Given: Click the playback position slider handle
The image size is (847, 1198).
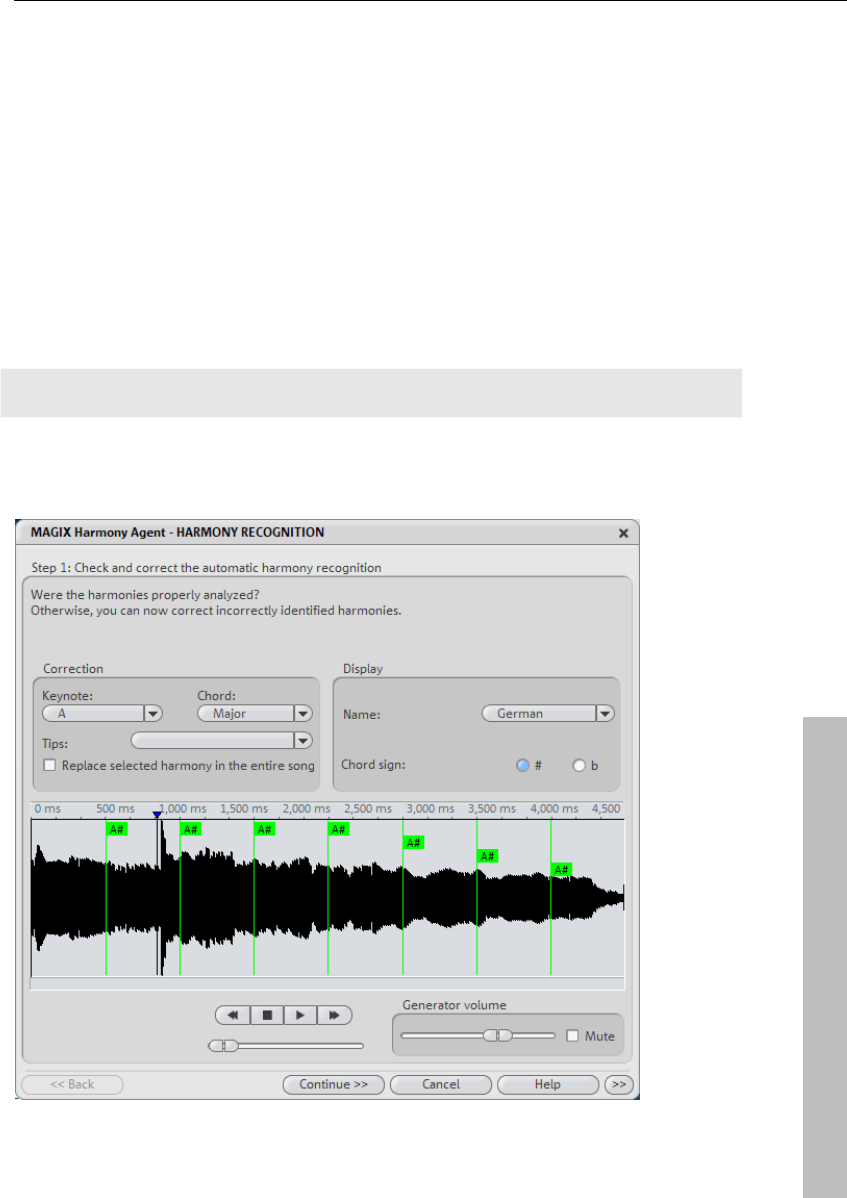Looking at the screenshot, I should [224, 1045].
